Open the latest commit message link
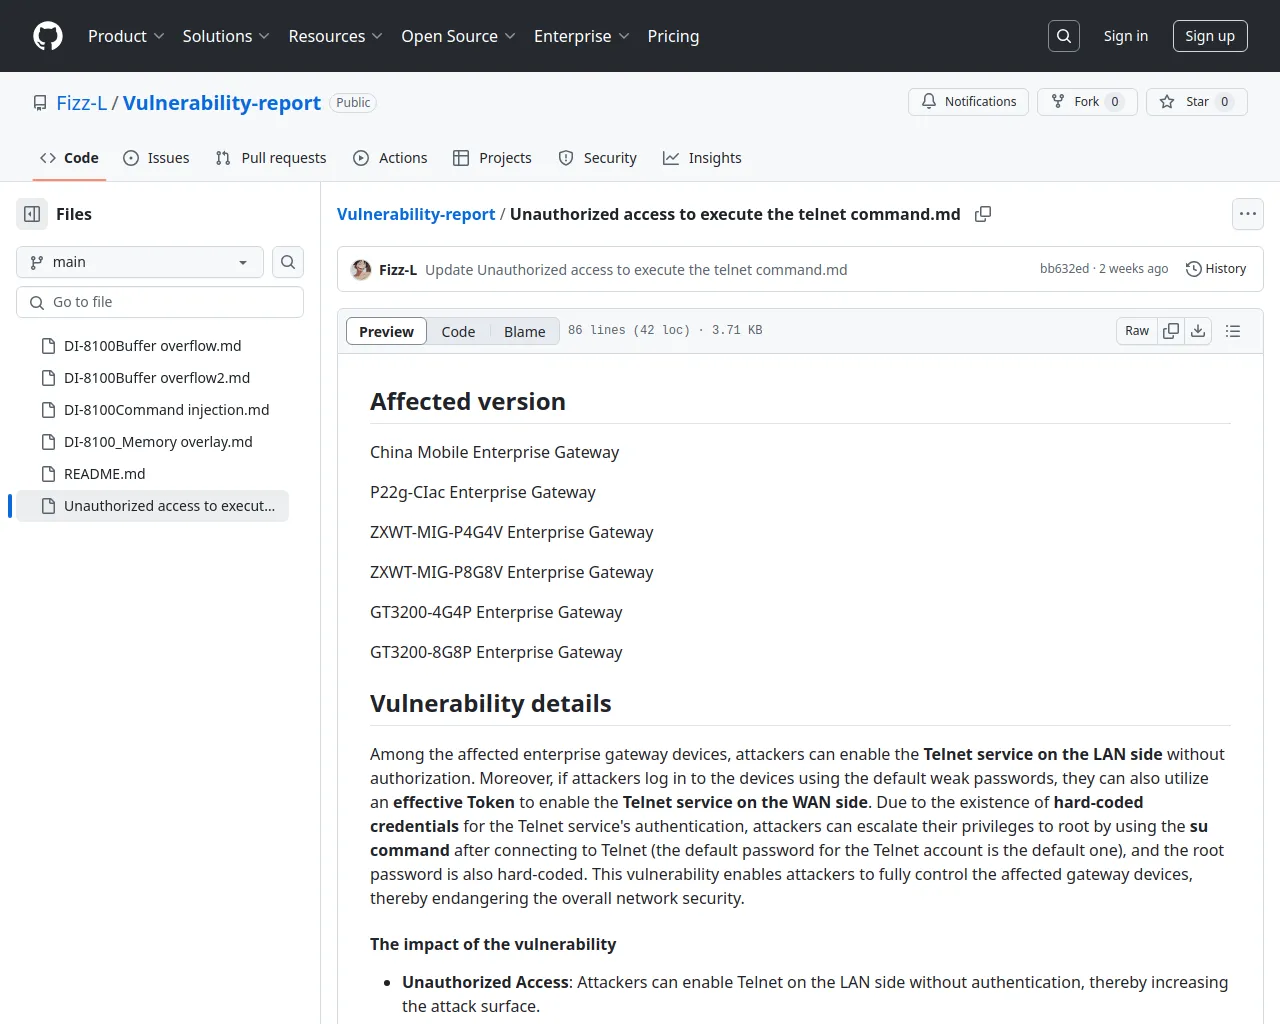Screen dimensions: 1280x1024 coord(636,270)
